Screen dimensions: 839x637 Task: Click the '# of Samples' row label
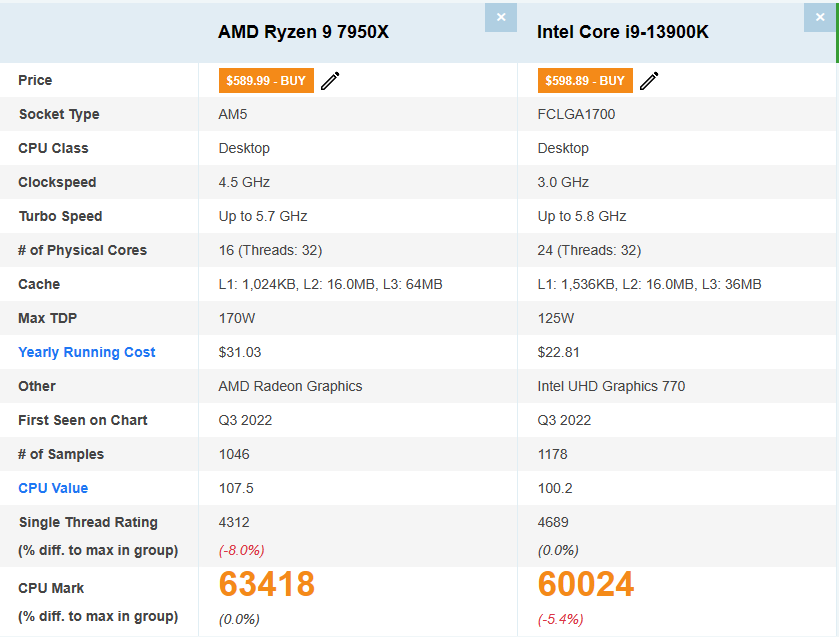coord(60,454)
